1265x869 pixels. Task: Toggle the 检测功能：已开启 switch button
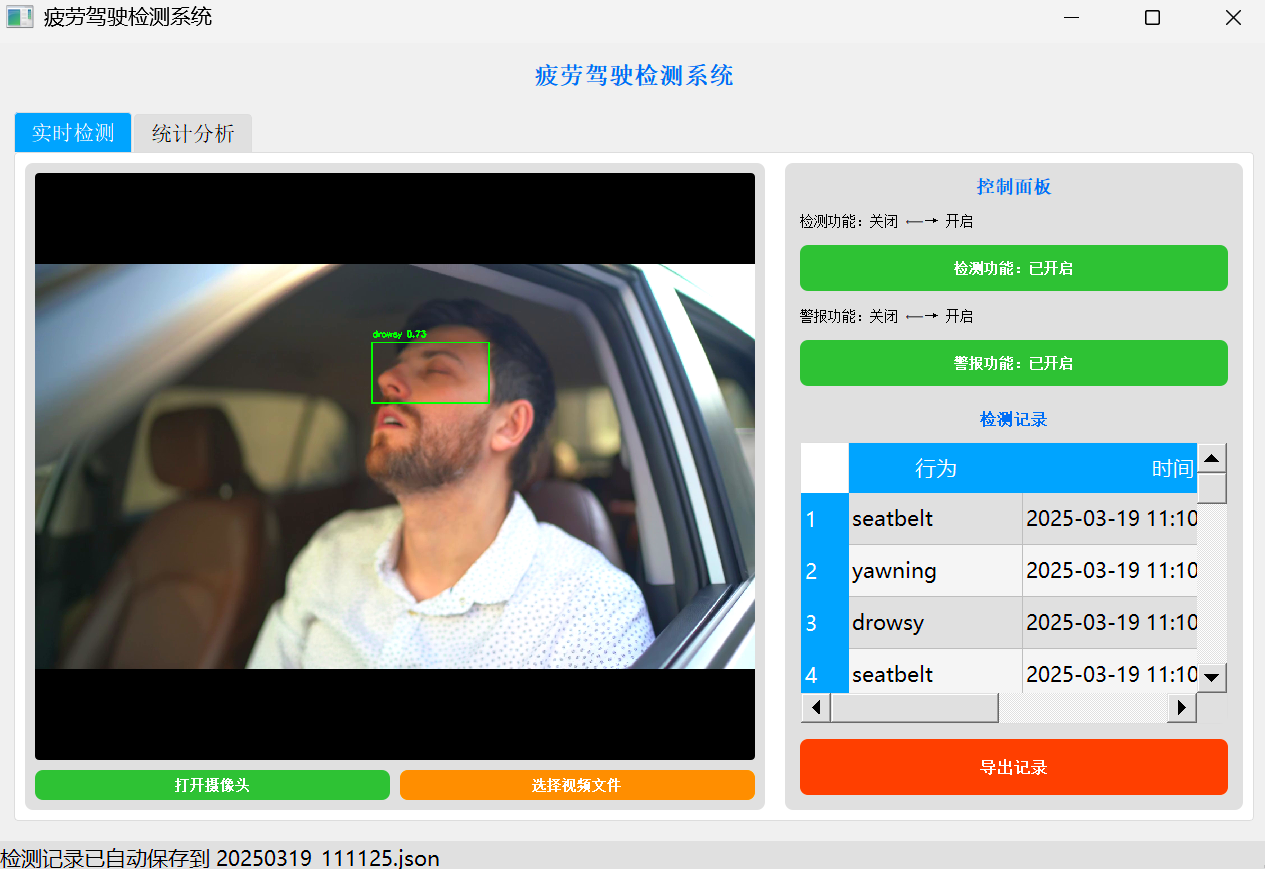coord(1013,268)
